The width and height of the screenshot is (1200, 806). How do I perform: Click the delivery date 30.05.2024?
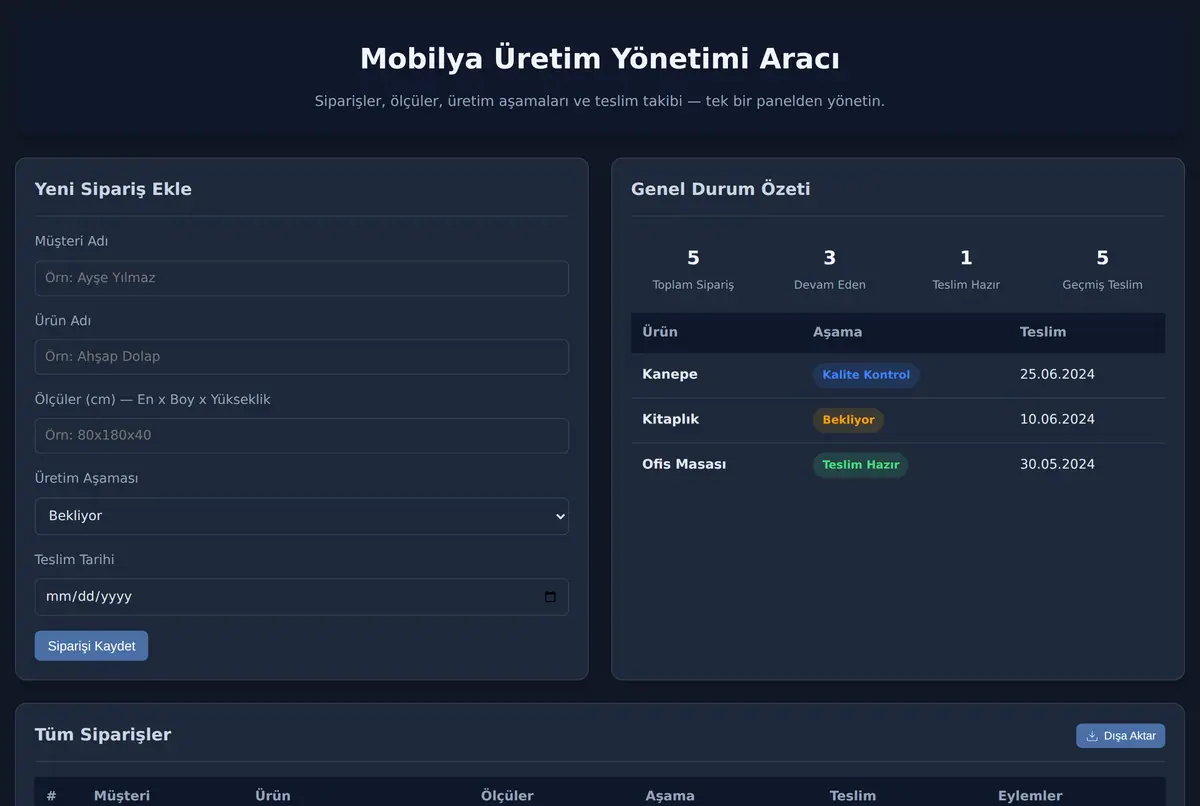coord(1057,464)
